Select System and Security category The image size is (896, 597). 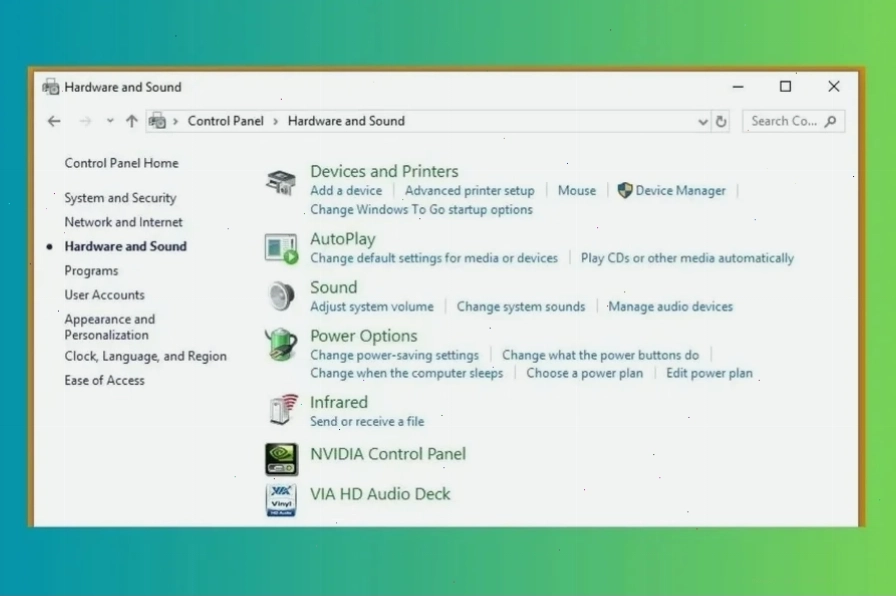121,198
